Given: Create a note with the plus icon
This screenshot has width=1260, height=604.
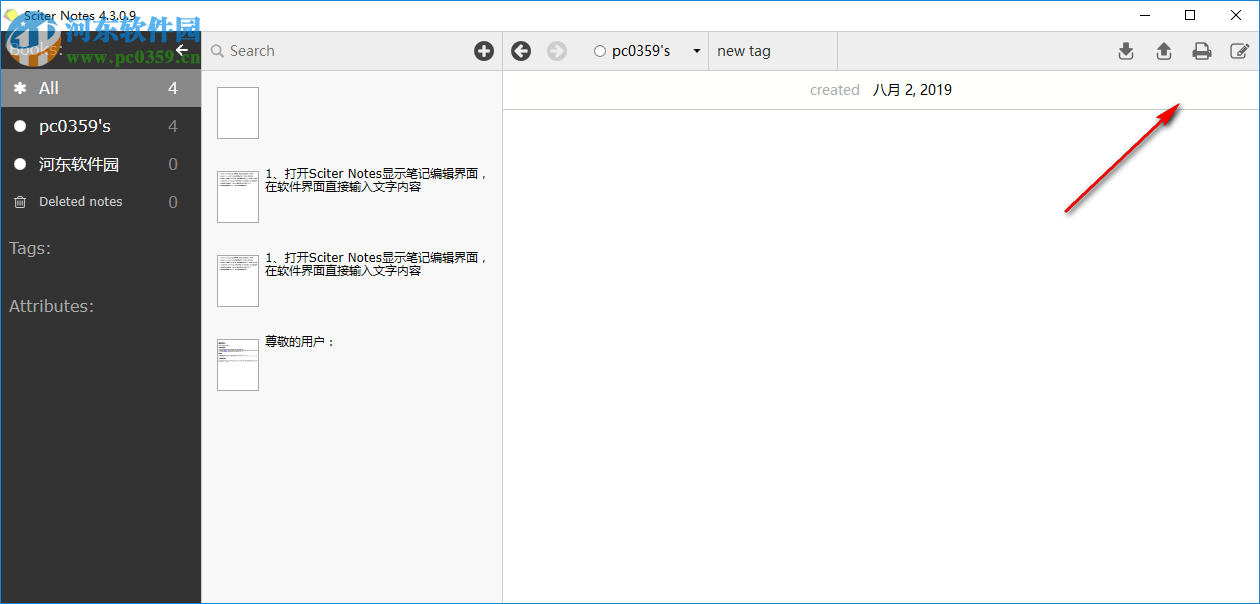Looking at the screenshot, I should coord(484,50).
